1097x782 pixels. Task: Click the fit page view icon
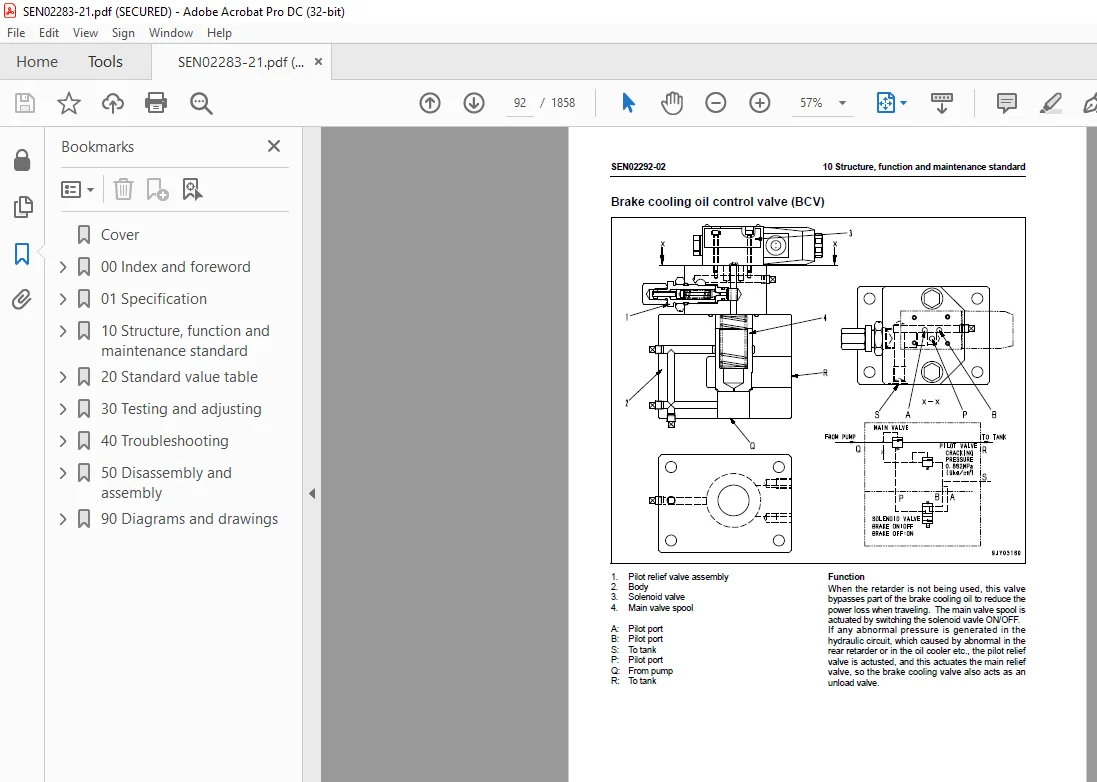click(886, 104)
